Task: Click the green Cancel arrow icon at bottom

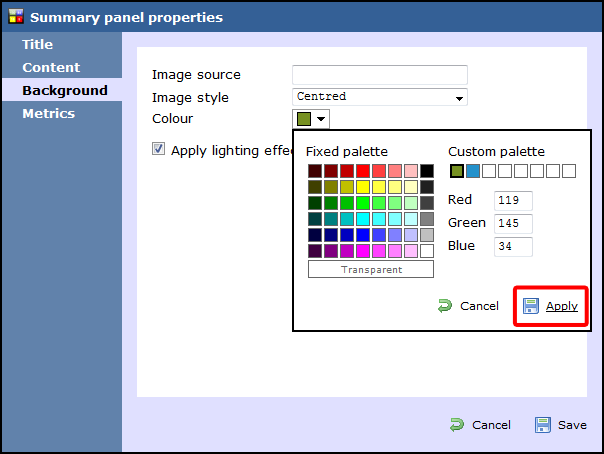Action: pos(457,425)
